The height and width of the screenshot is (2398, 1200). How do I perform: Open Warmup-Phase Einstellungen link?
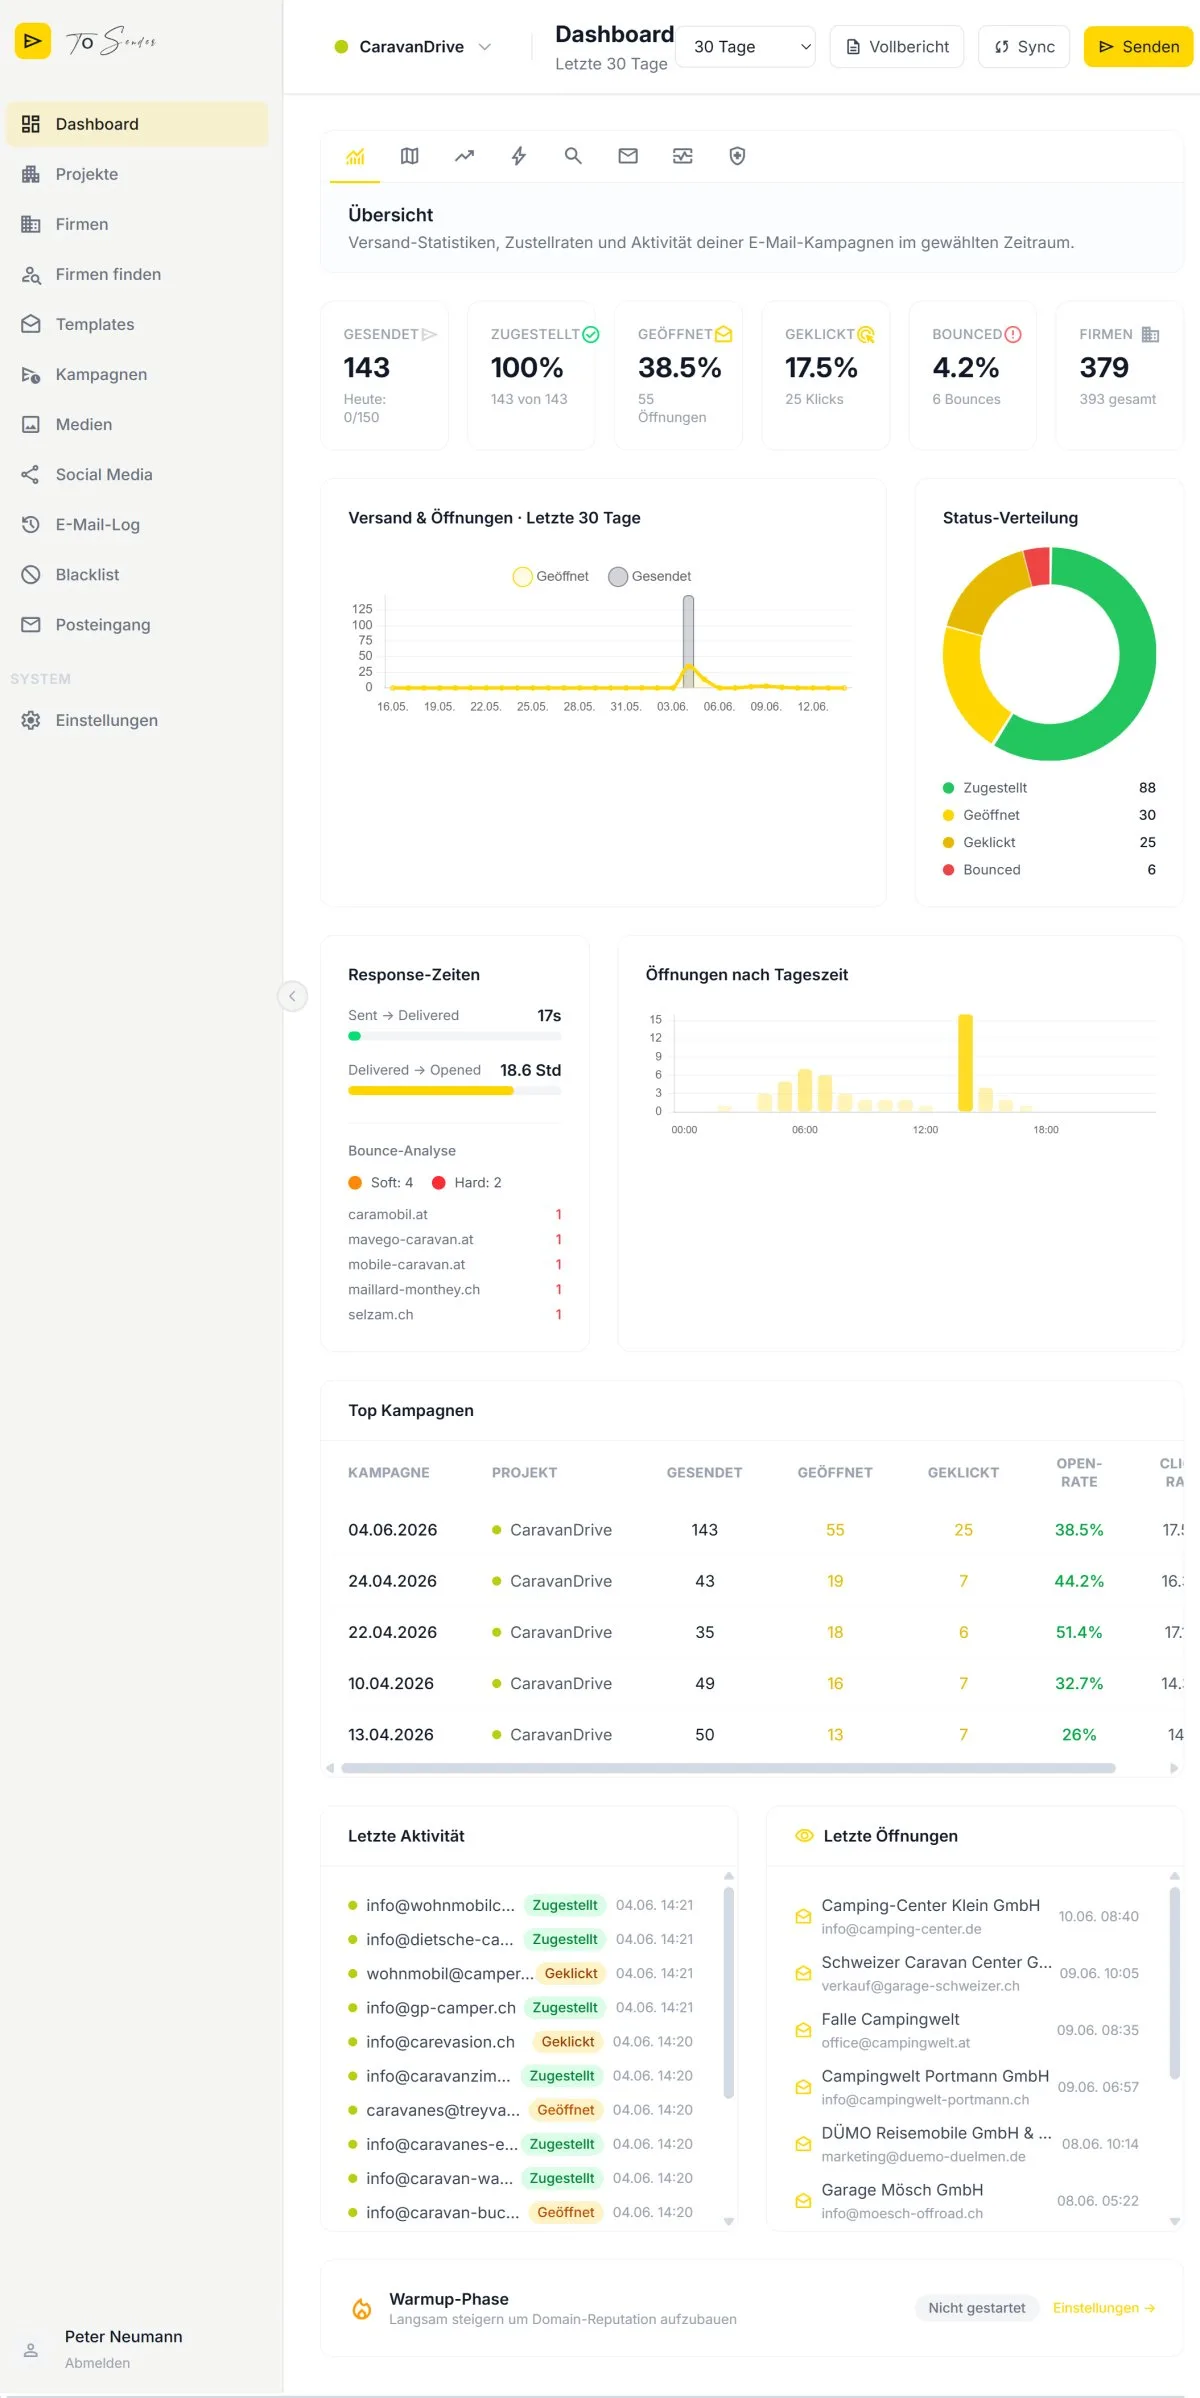point(1104,2308)
